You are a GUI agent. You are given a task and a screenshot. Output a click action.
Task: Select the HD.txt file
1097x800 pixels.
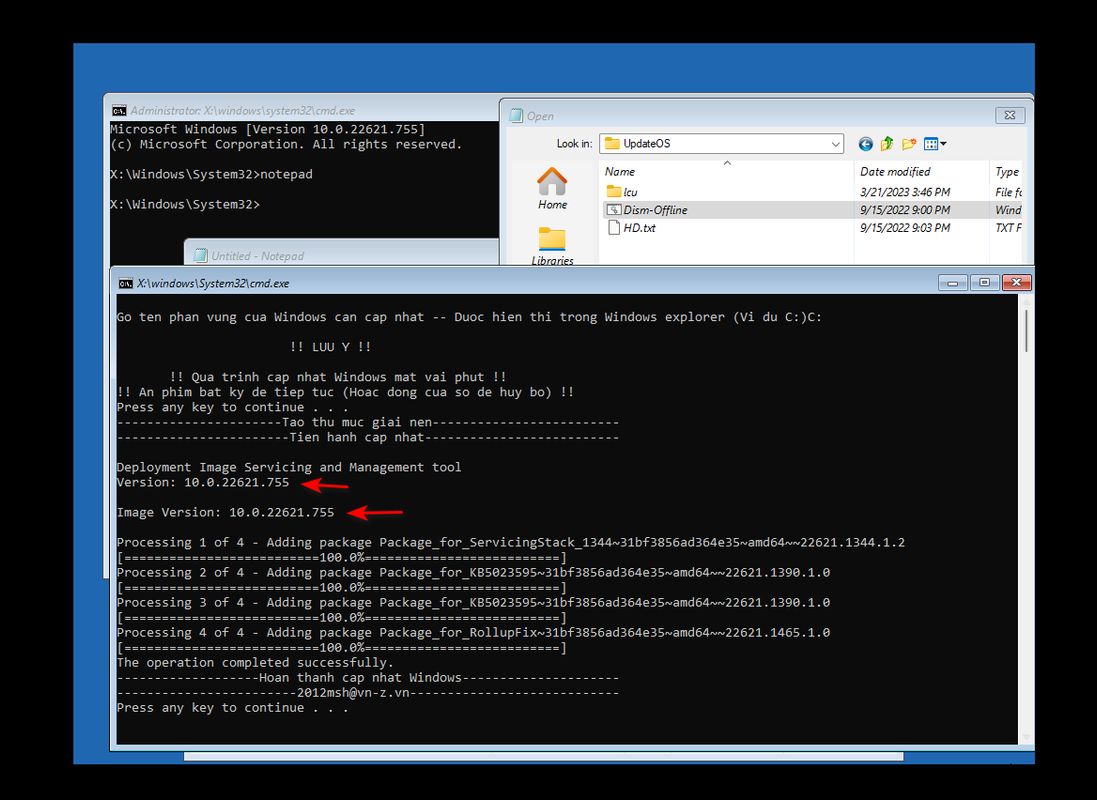[x=632, y=228]
